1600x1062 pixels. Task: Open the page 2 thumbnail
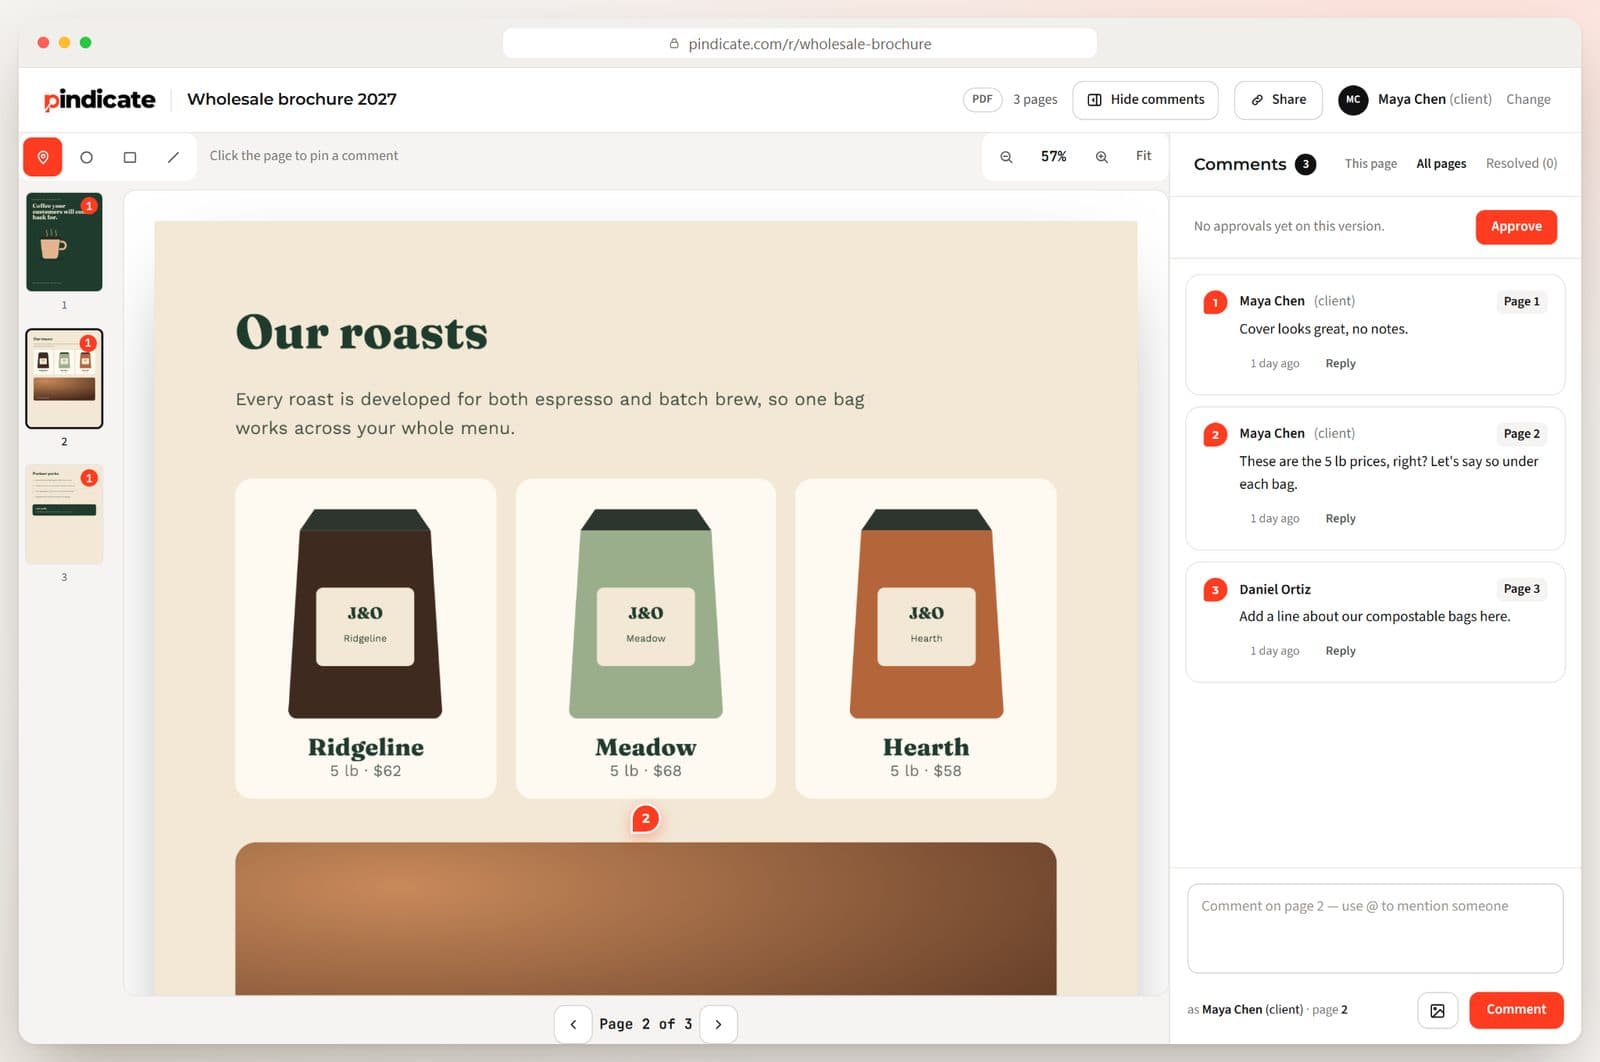click(64, 378)
